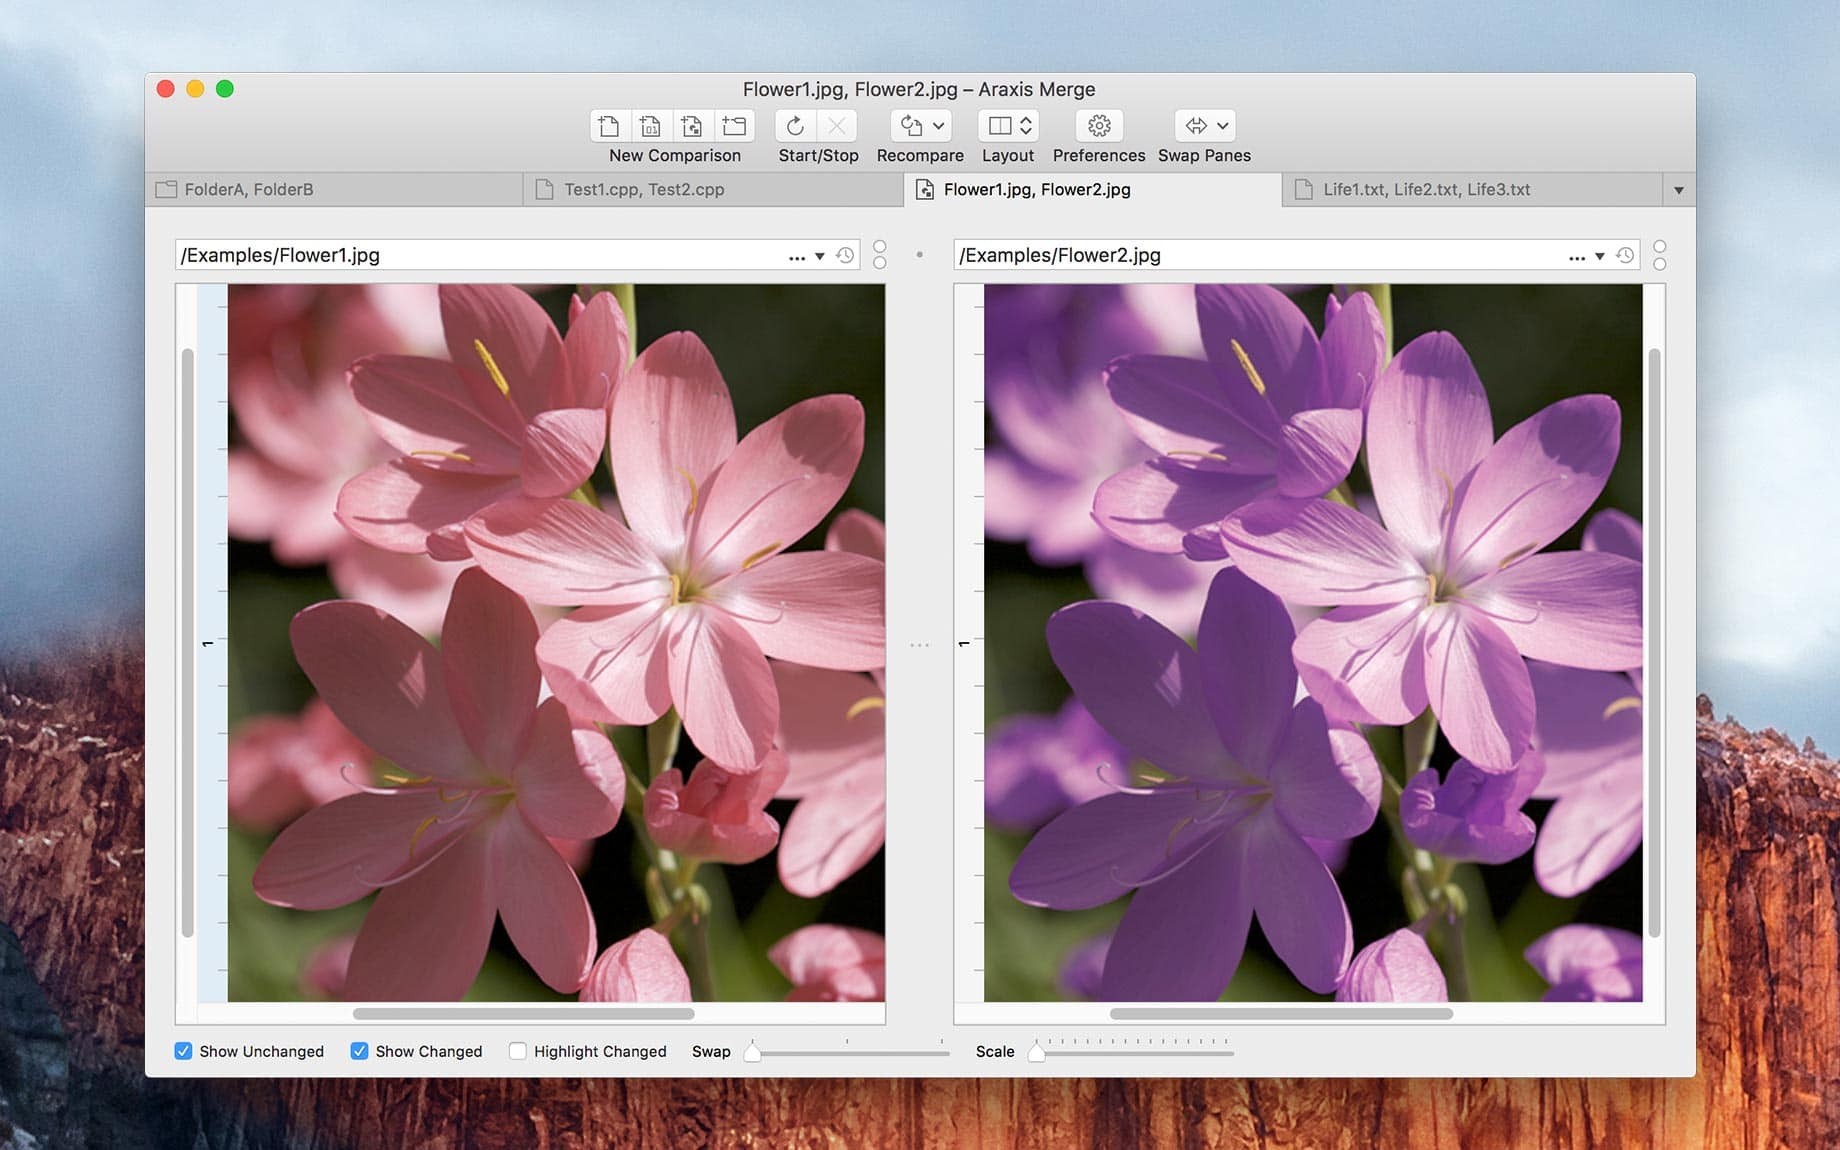Open the file history clock for Flower1.jpg
Viewport: 1840px width, 1150px height.
click(844, 255)
